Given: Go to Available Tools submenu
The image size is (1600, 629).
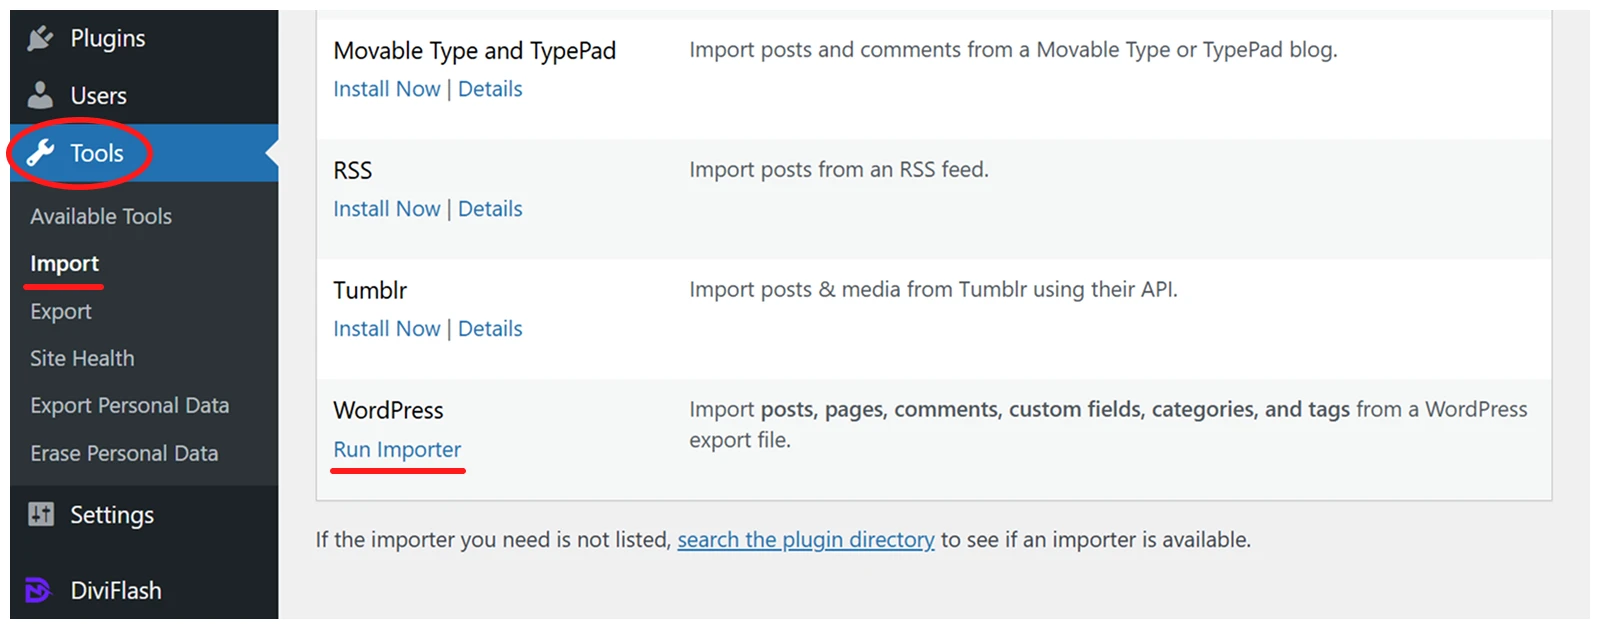Looking at the screenshot, I should pos(101,216).
